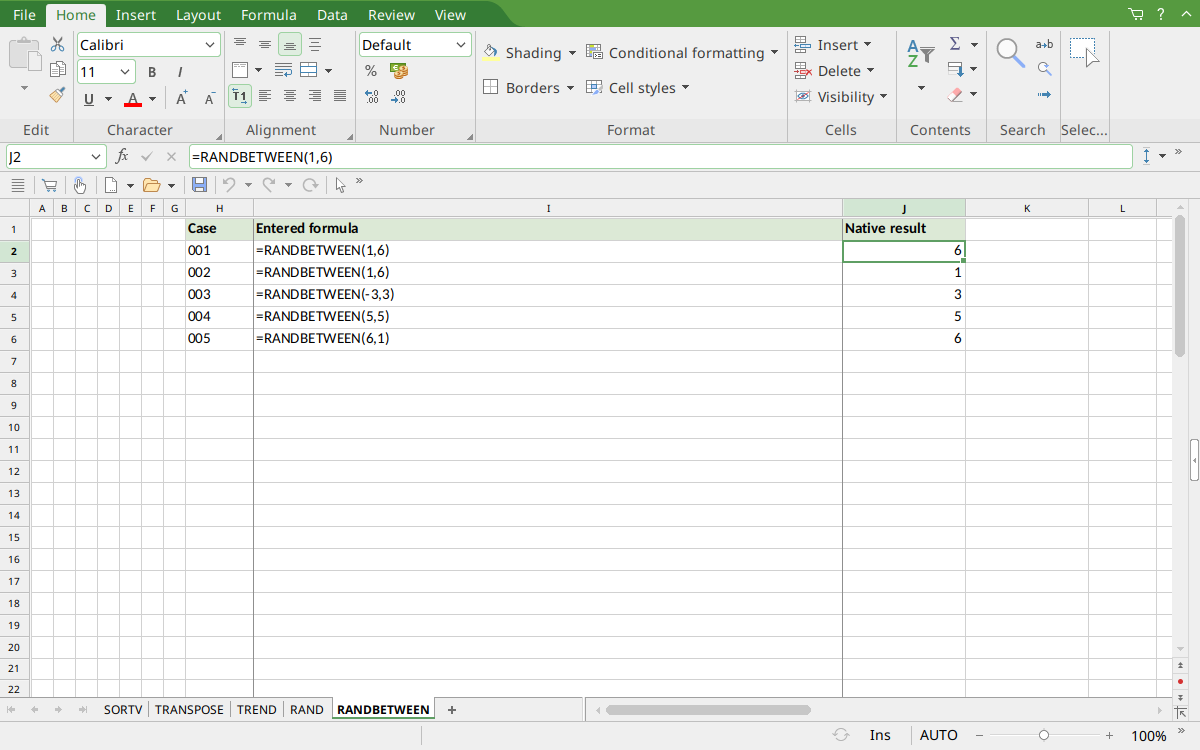Apply percent number format
This screenshot has width=1200, height=750.
(x=371, y=71)
